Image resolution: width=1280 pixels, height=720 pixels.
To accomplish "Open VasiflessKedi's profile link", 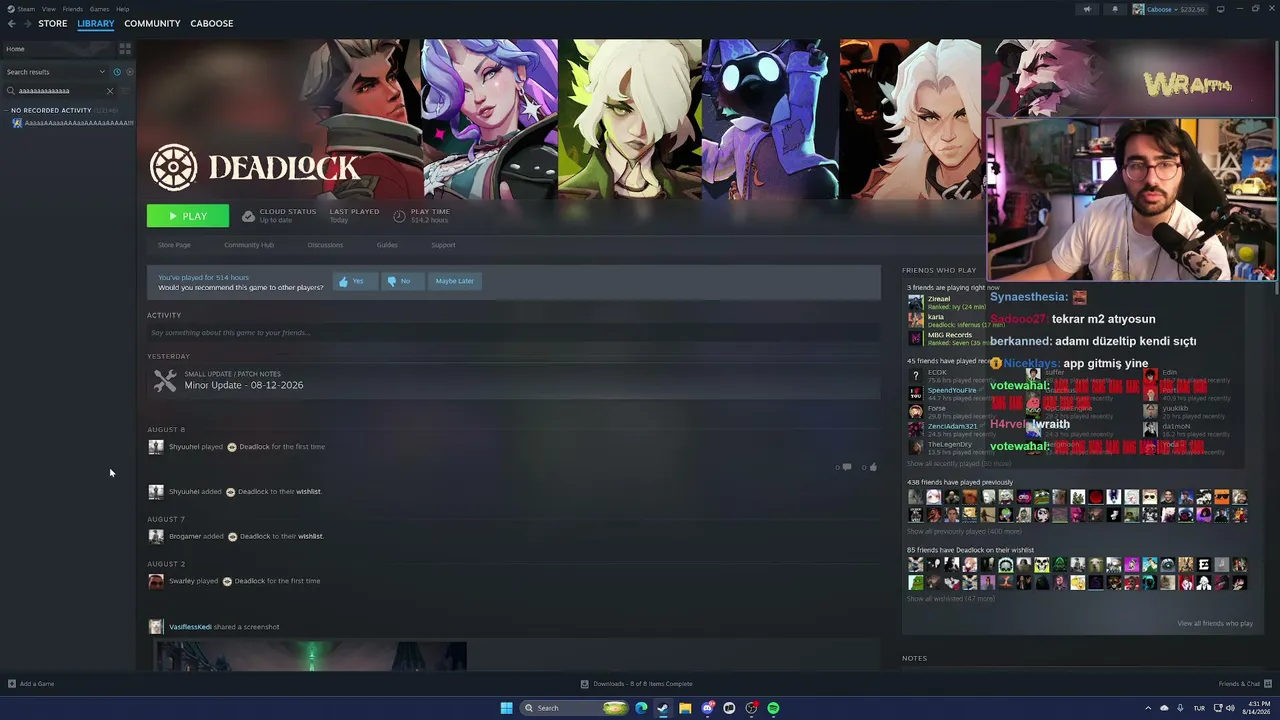I will 190,627.
